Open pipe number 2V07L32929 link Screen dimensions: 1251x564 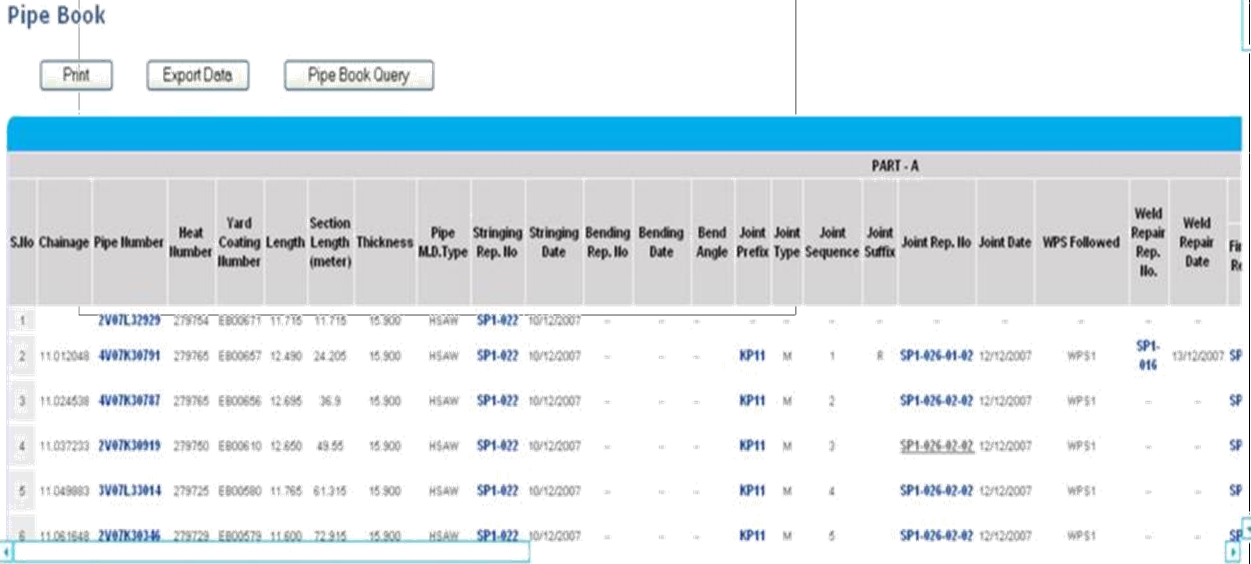[129, 320]
